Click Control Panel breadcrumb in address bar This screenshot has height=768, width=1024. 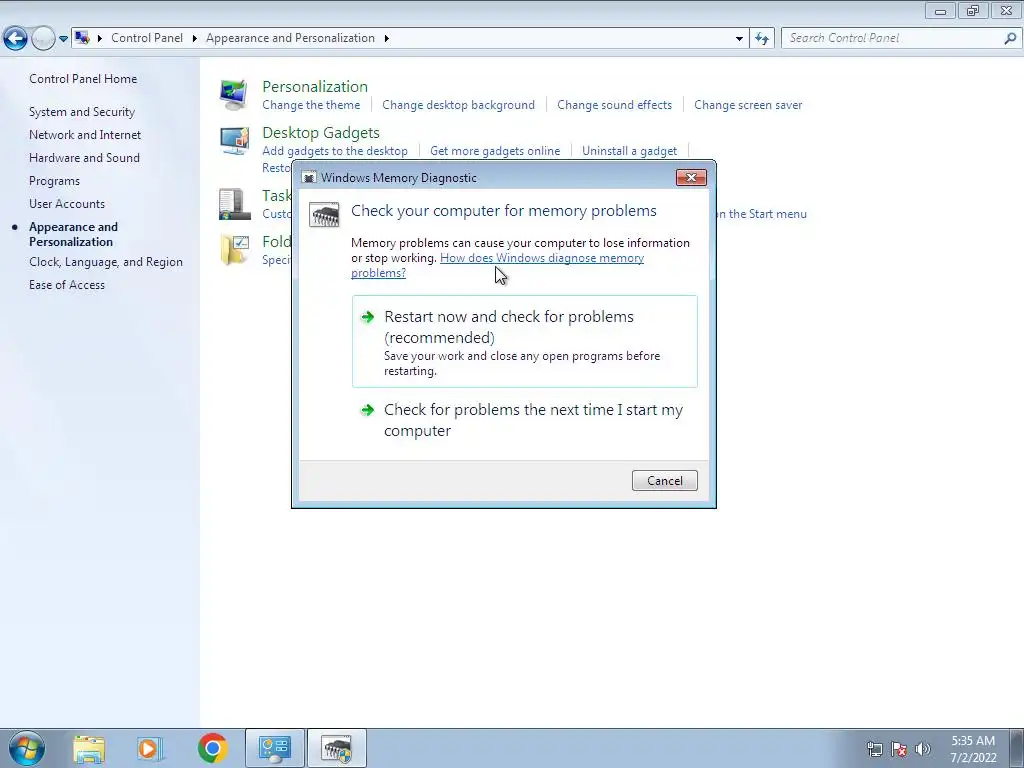(147, 38)
